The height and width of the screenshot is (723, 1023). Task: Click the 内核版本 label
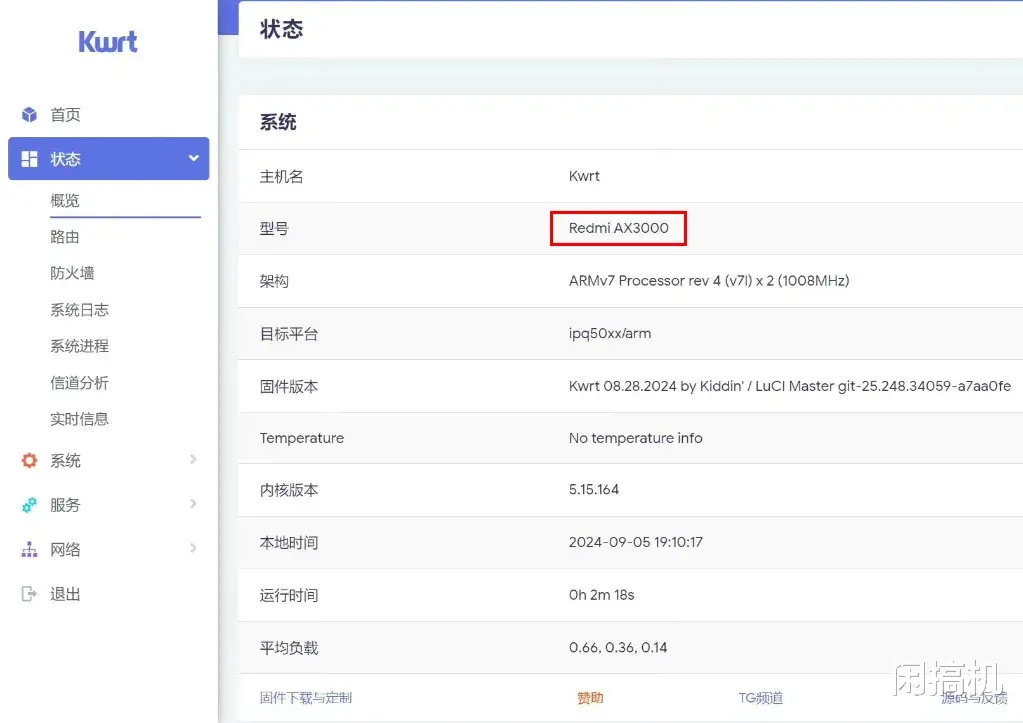click(288, 490)
